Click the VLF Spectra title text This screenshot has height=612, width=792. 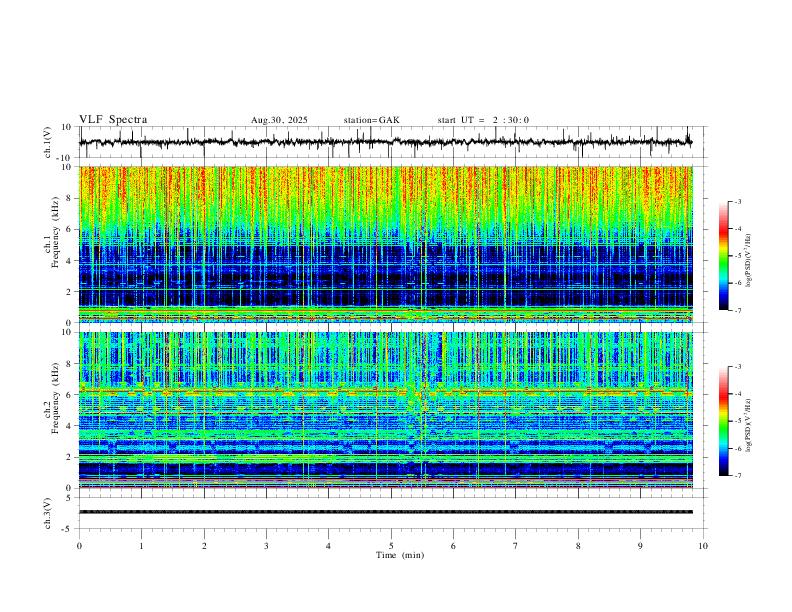click(113, 120)
